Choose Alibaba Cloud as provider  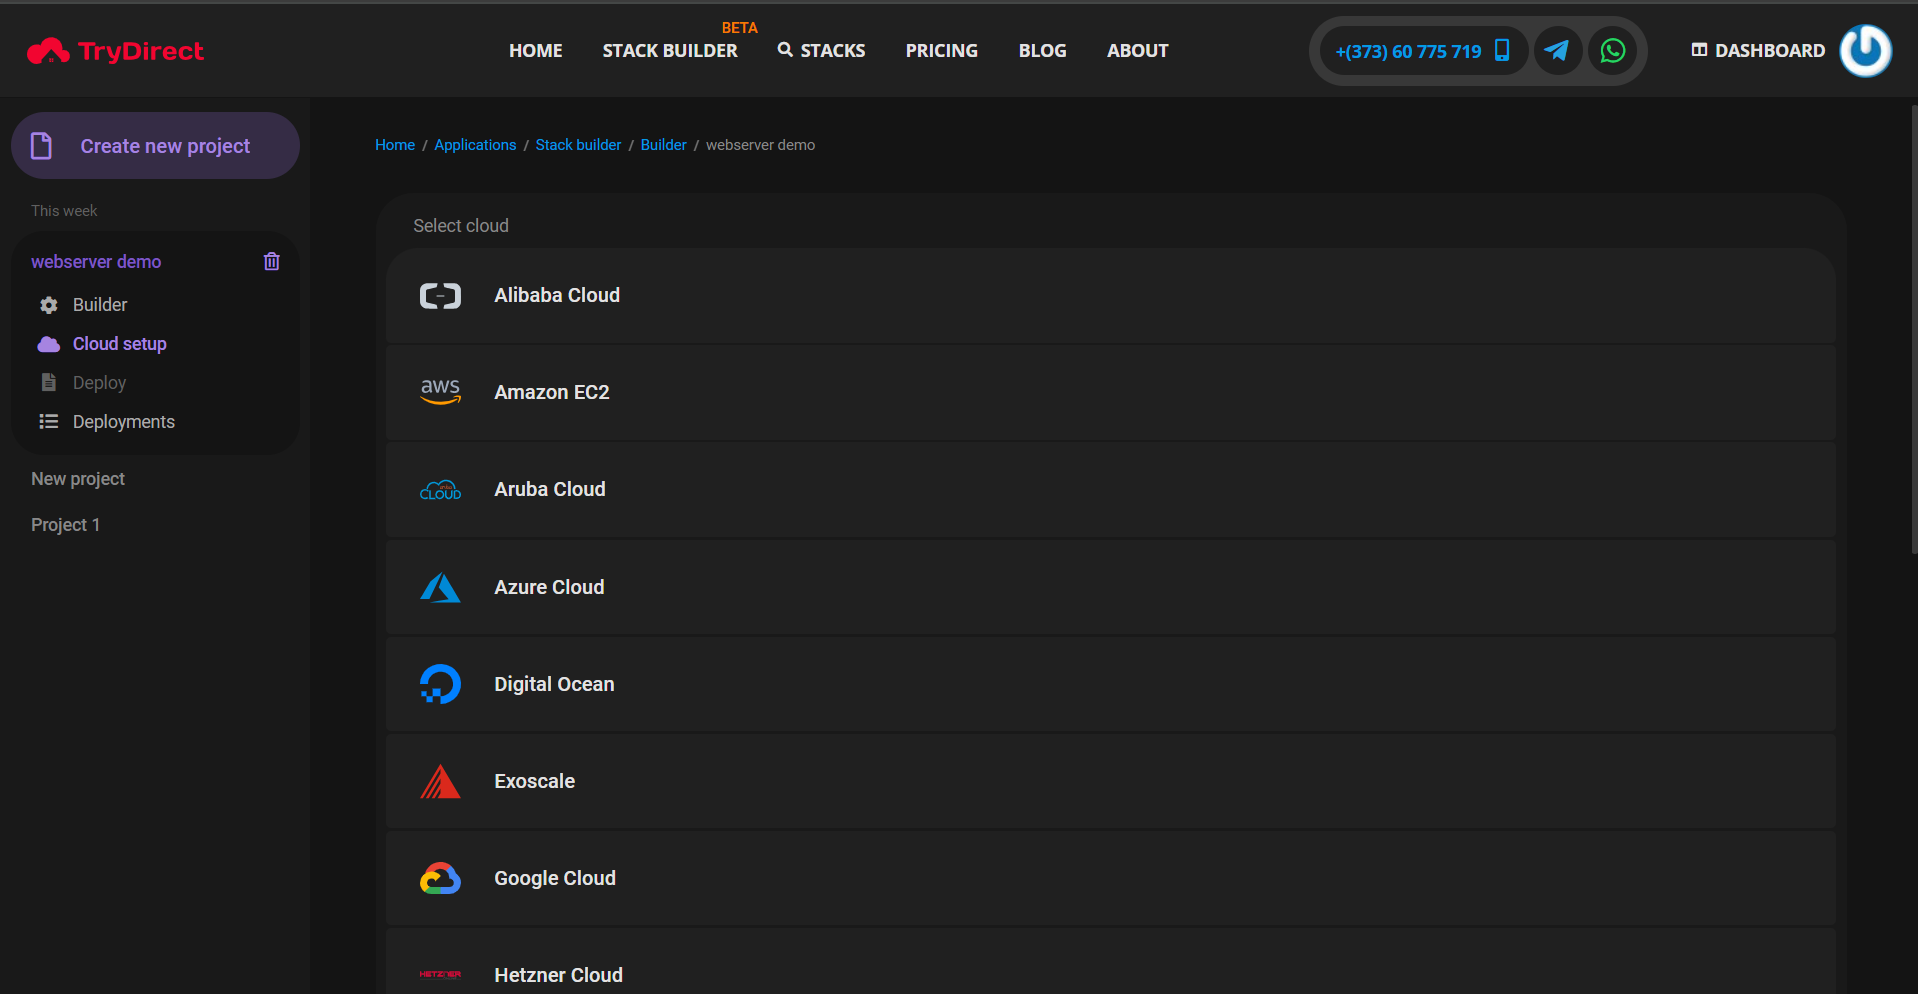tap(557, 296)
